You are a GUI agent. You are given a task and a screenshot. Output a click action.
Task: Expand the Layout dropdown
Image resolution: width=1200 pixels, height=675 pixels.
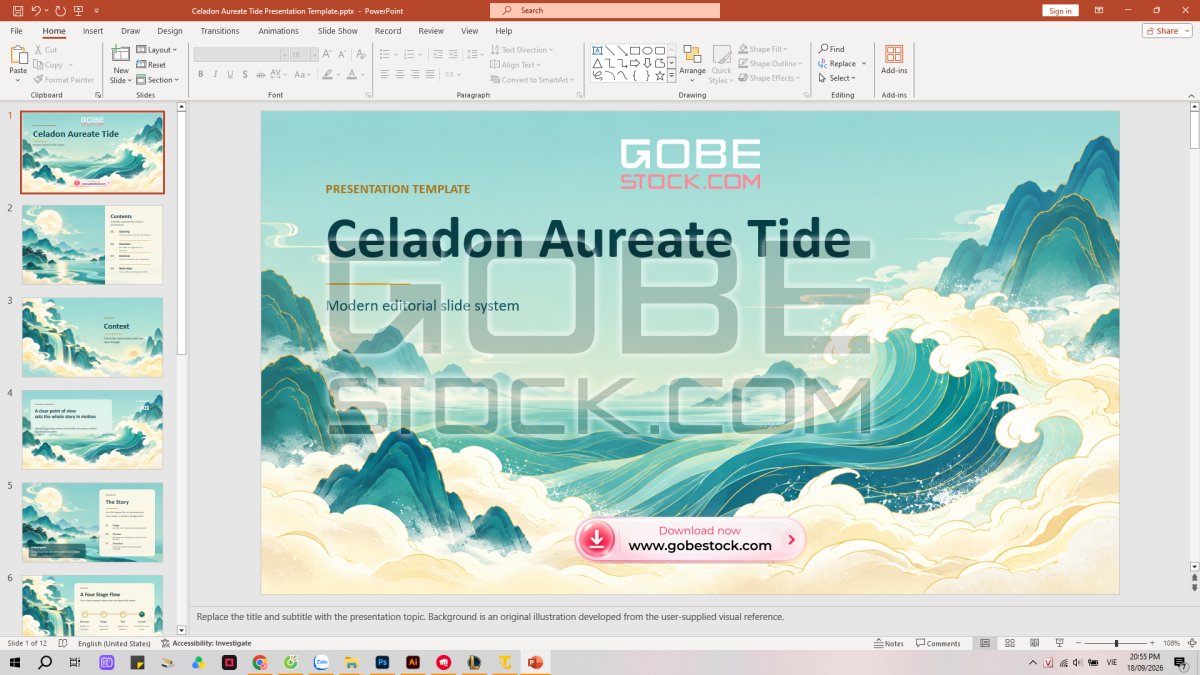(x=156, y=50)
